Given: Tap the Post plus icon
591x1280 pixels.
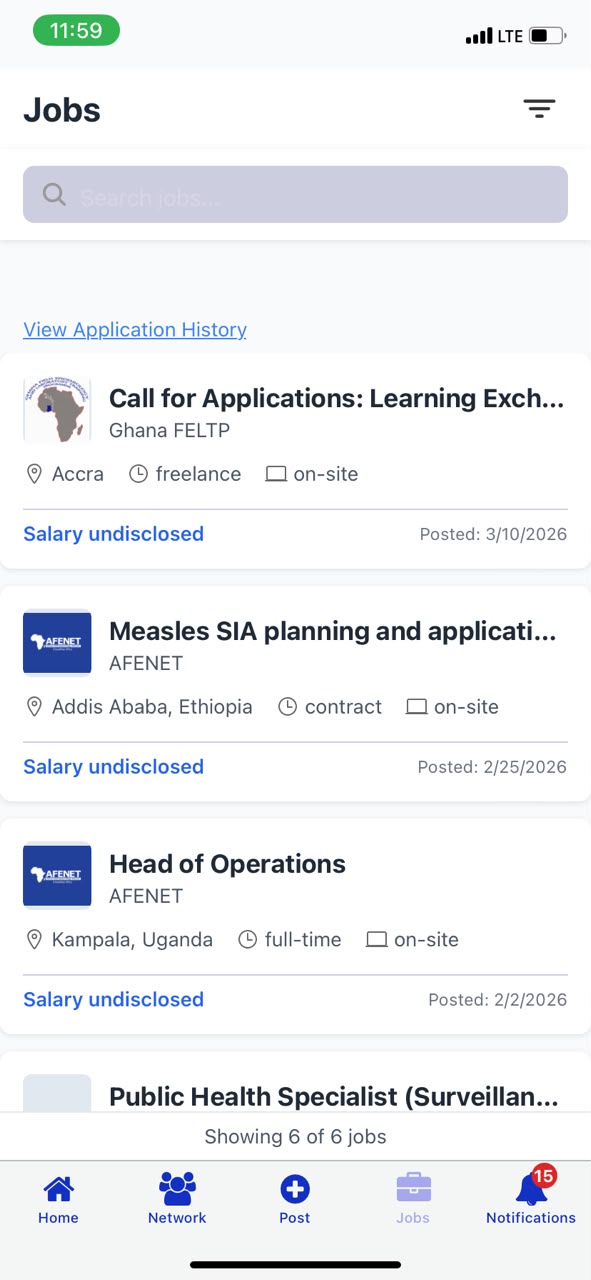Looking at the screenshot, I should [x=295, y=1189].
